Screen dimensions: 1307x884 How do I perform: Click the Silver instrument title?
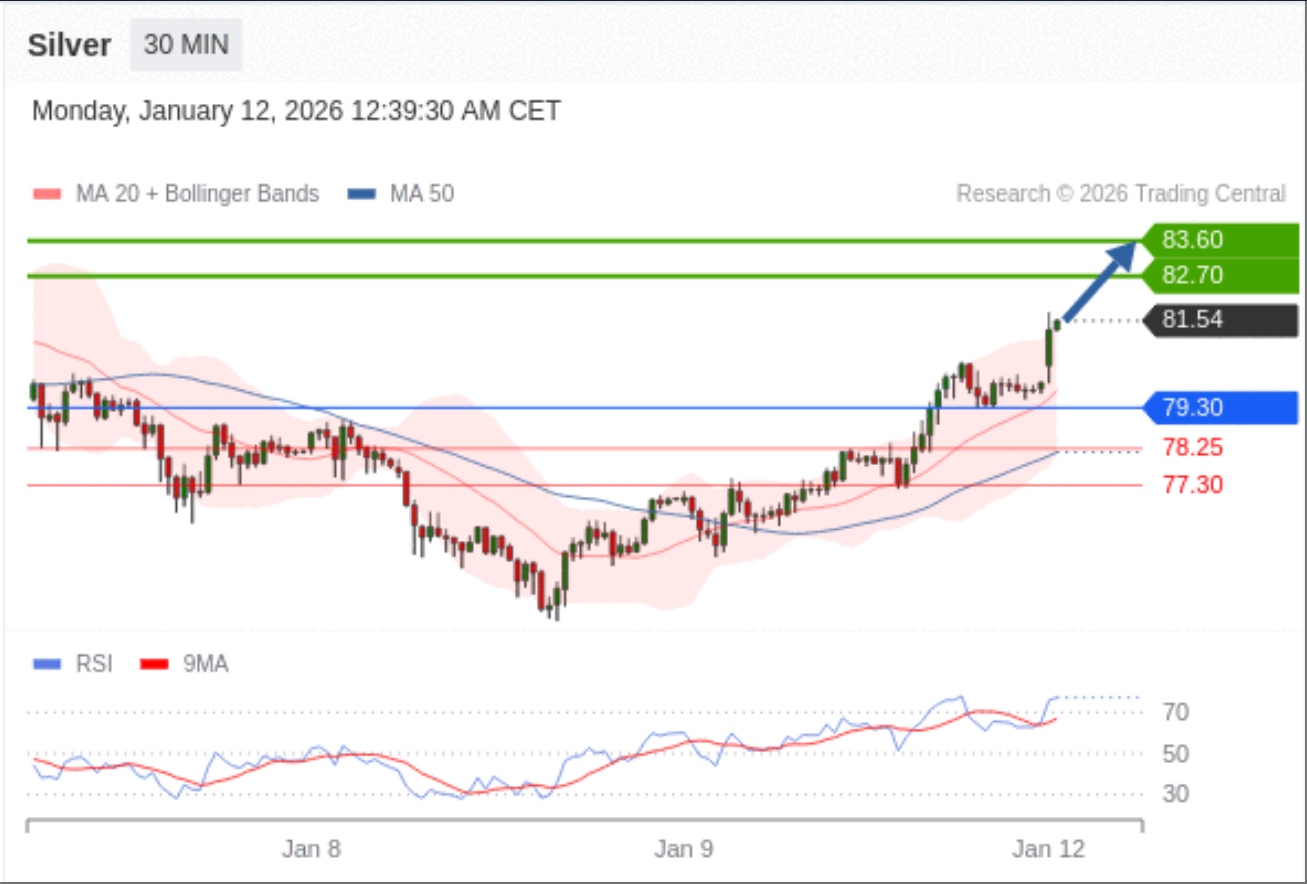pos(69,46)
